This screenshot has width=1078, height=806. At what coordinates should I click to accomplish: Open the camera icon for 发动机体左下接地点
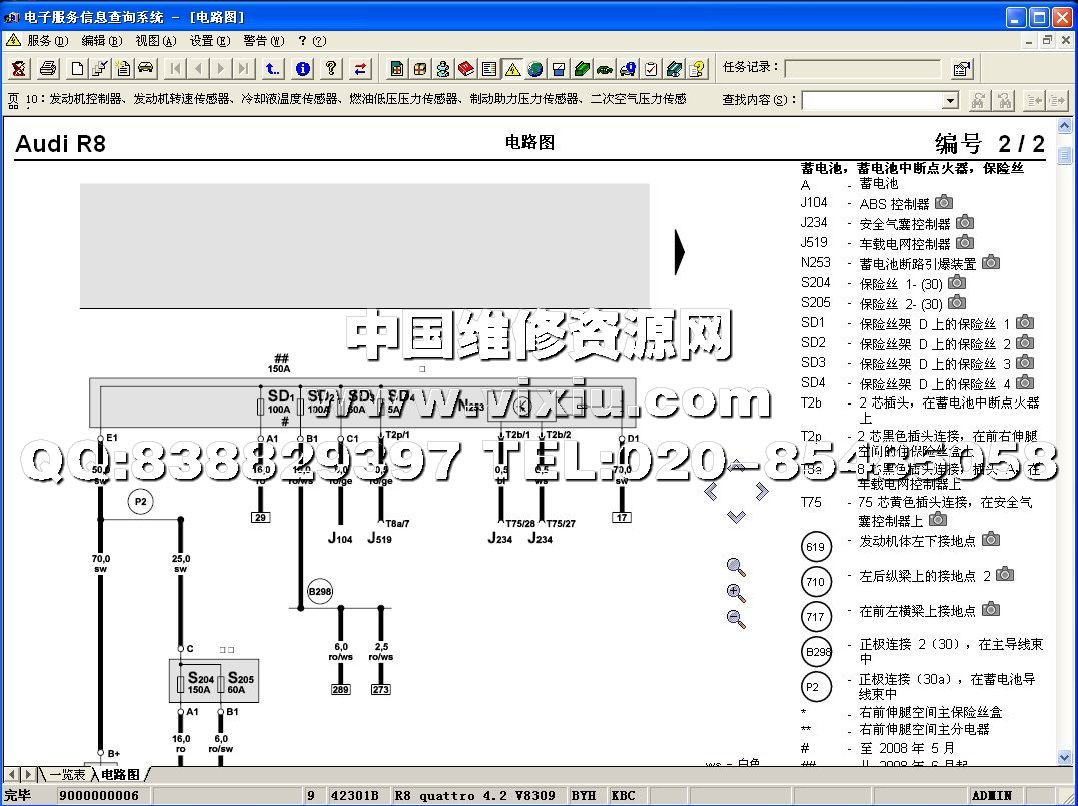click(x=991, y=539)
